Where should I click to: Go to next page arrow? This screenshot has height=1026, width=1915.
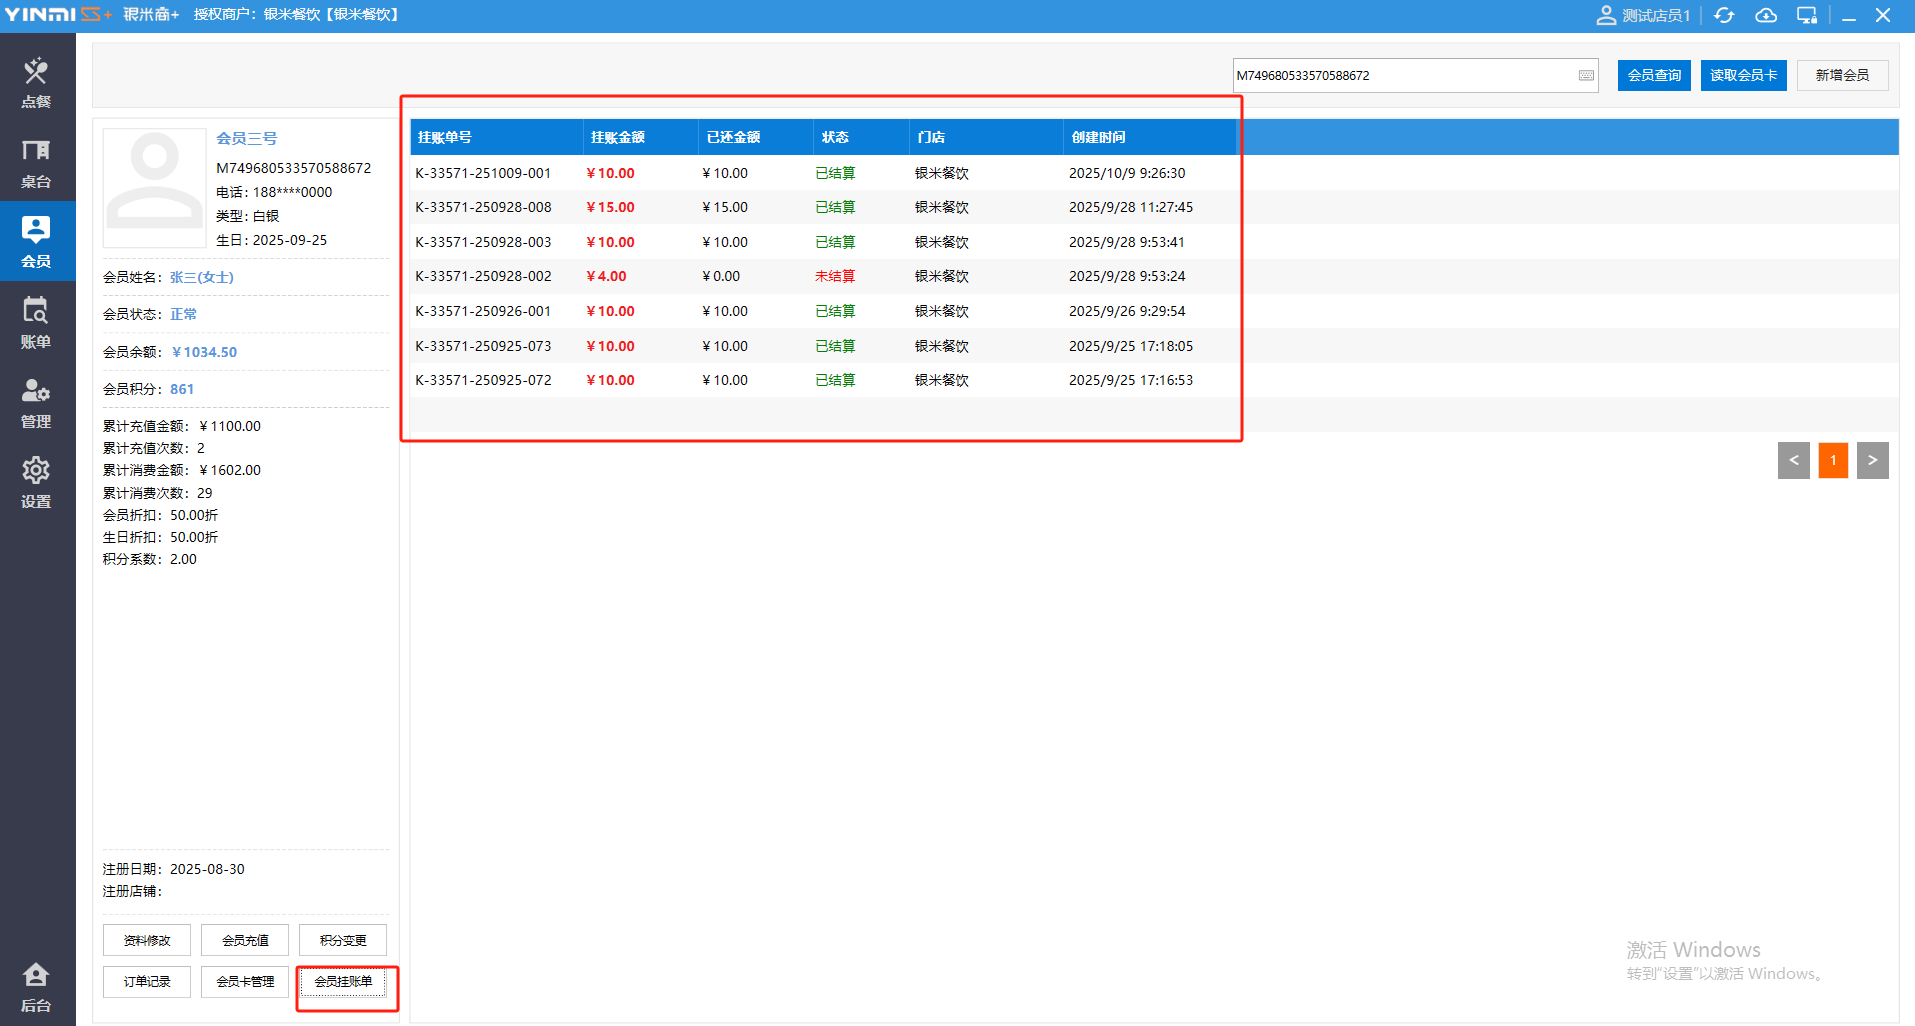[1872, 461]
